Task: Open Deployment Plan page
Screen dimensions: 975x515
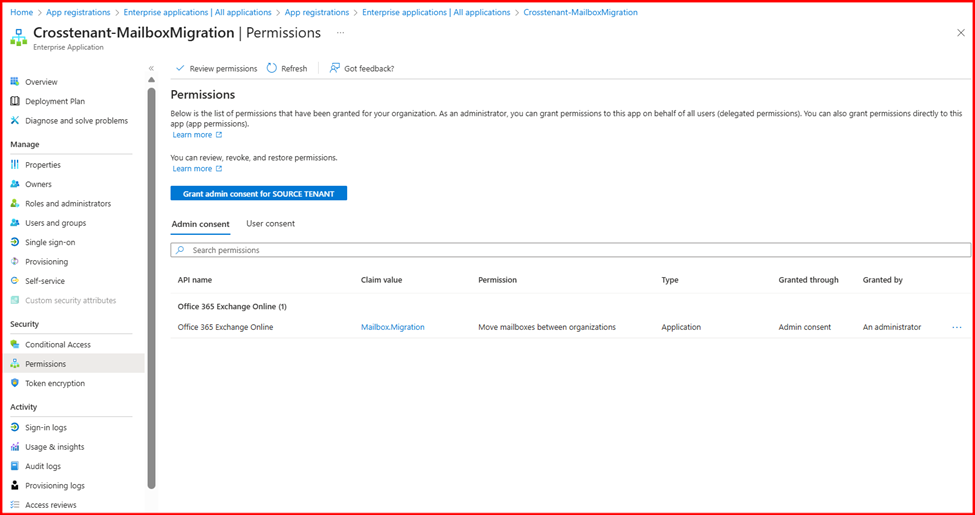Action: coord(54,101)
